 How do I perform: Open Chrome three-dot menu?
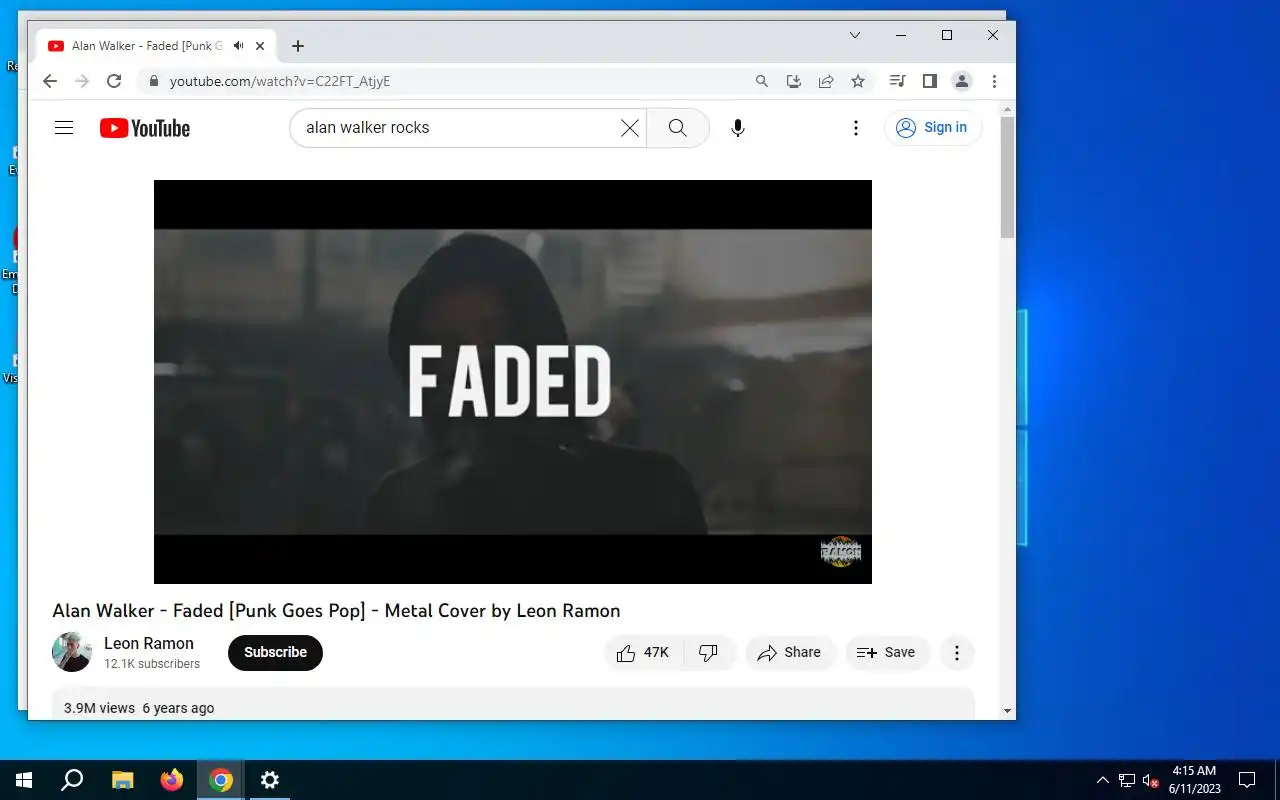click(994, 81)
